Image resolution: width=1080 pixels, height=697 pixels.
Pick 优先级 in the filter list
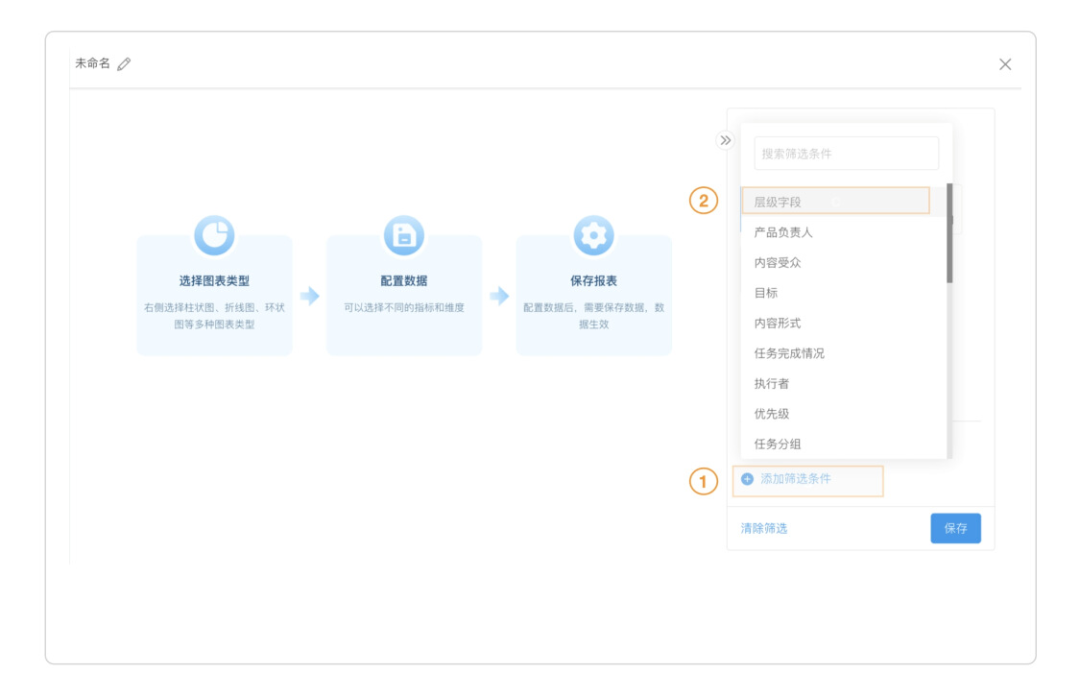(x=772, y=414)
